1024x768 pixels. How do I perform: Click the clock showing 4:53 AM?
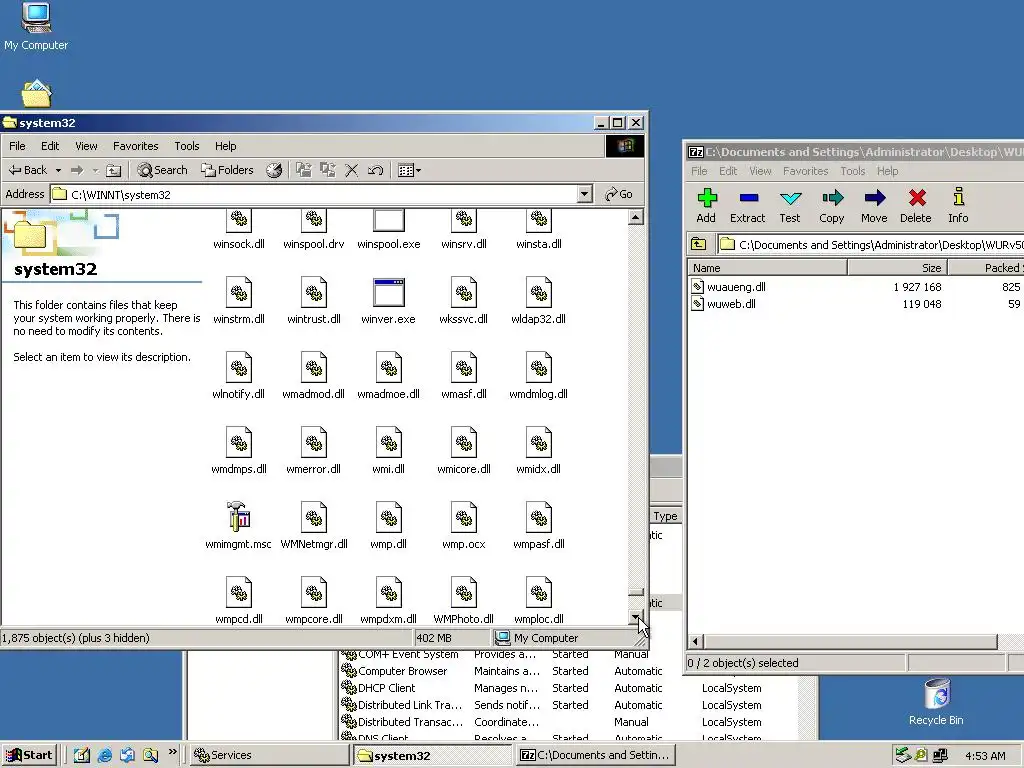tap(985, 756)
